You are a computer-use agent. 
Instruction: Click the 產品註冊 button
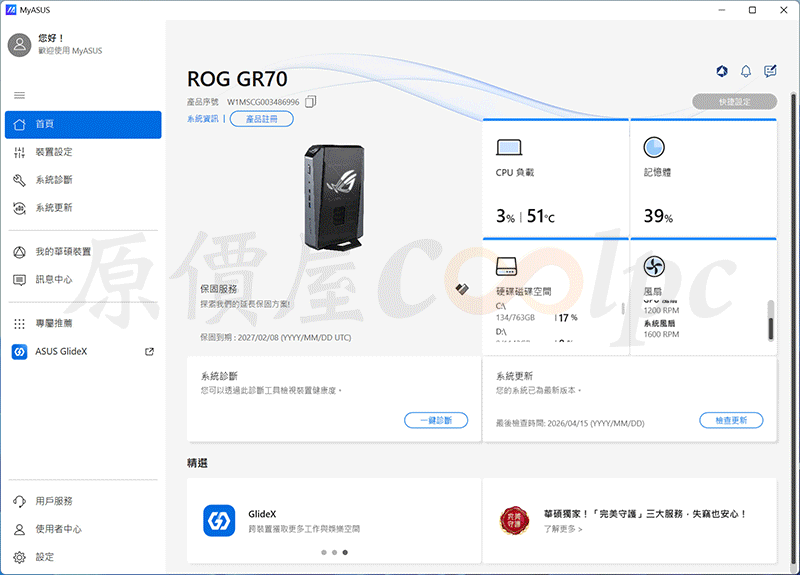point(262,119)
